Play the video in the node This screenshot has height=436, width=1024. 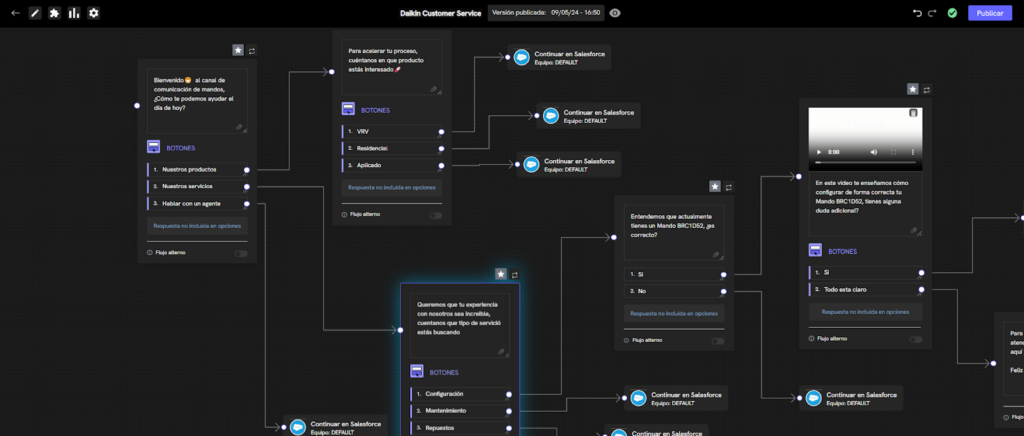click(819, 151)
